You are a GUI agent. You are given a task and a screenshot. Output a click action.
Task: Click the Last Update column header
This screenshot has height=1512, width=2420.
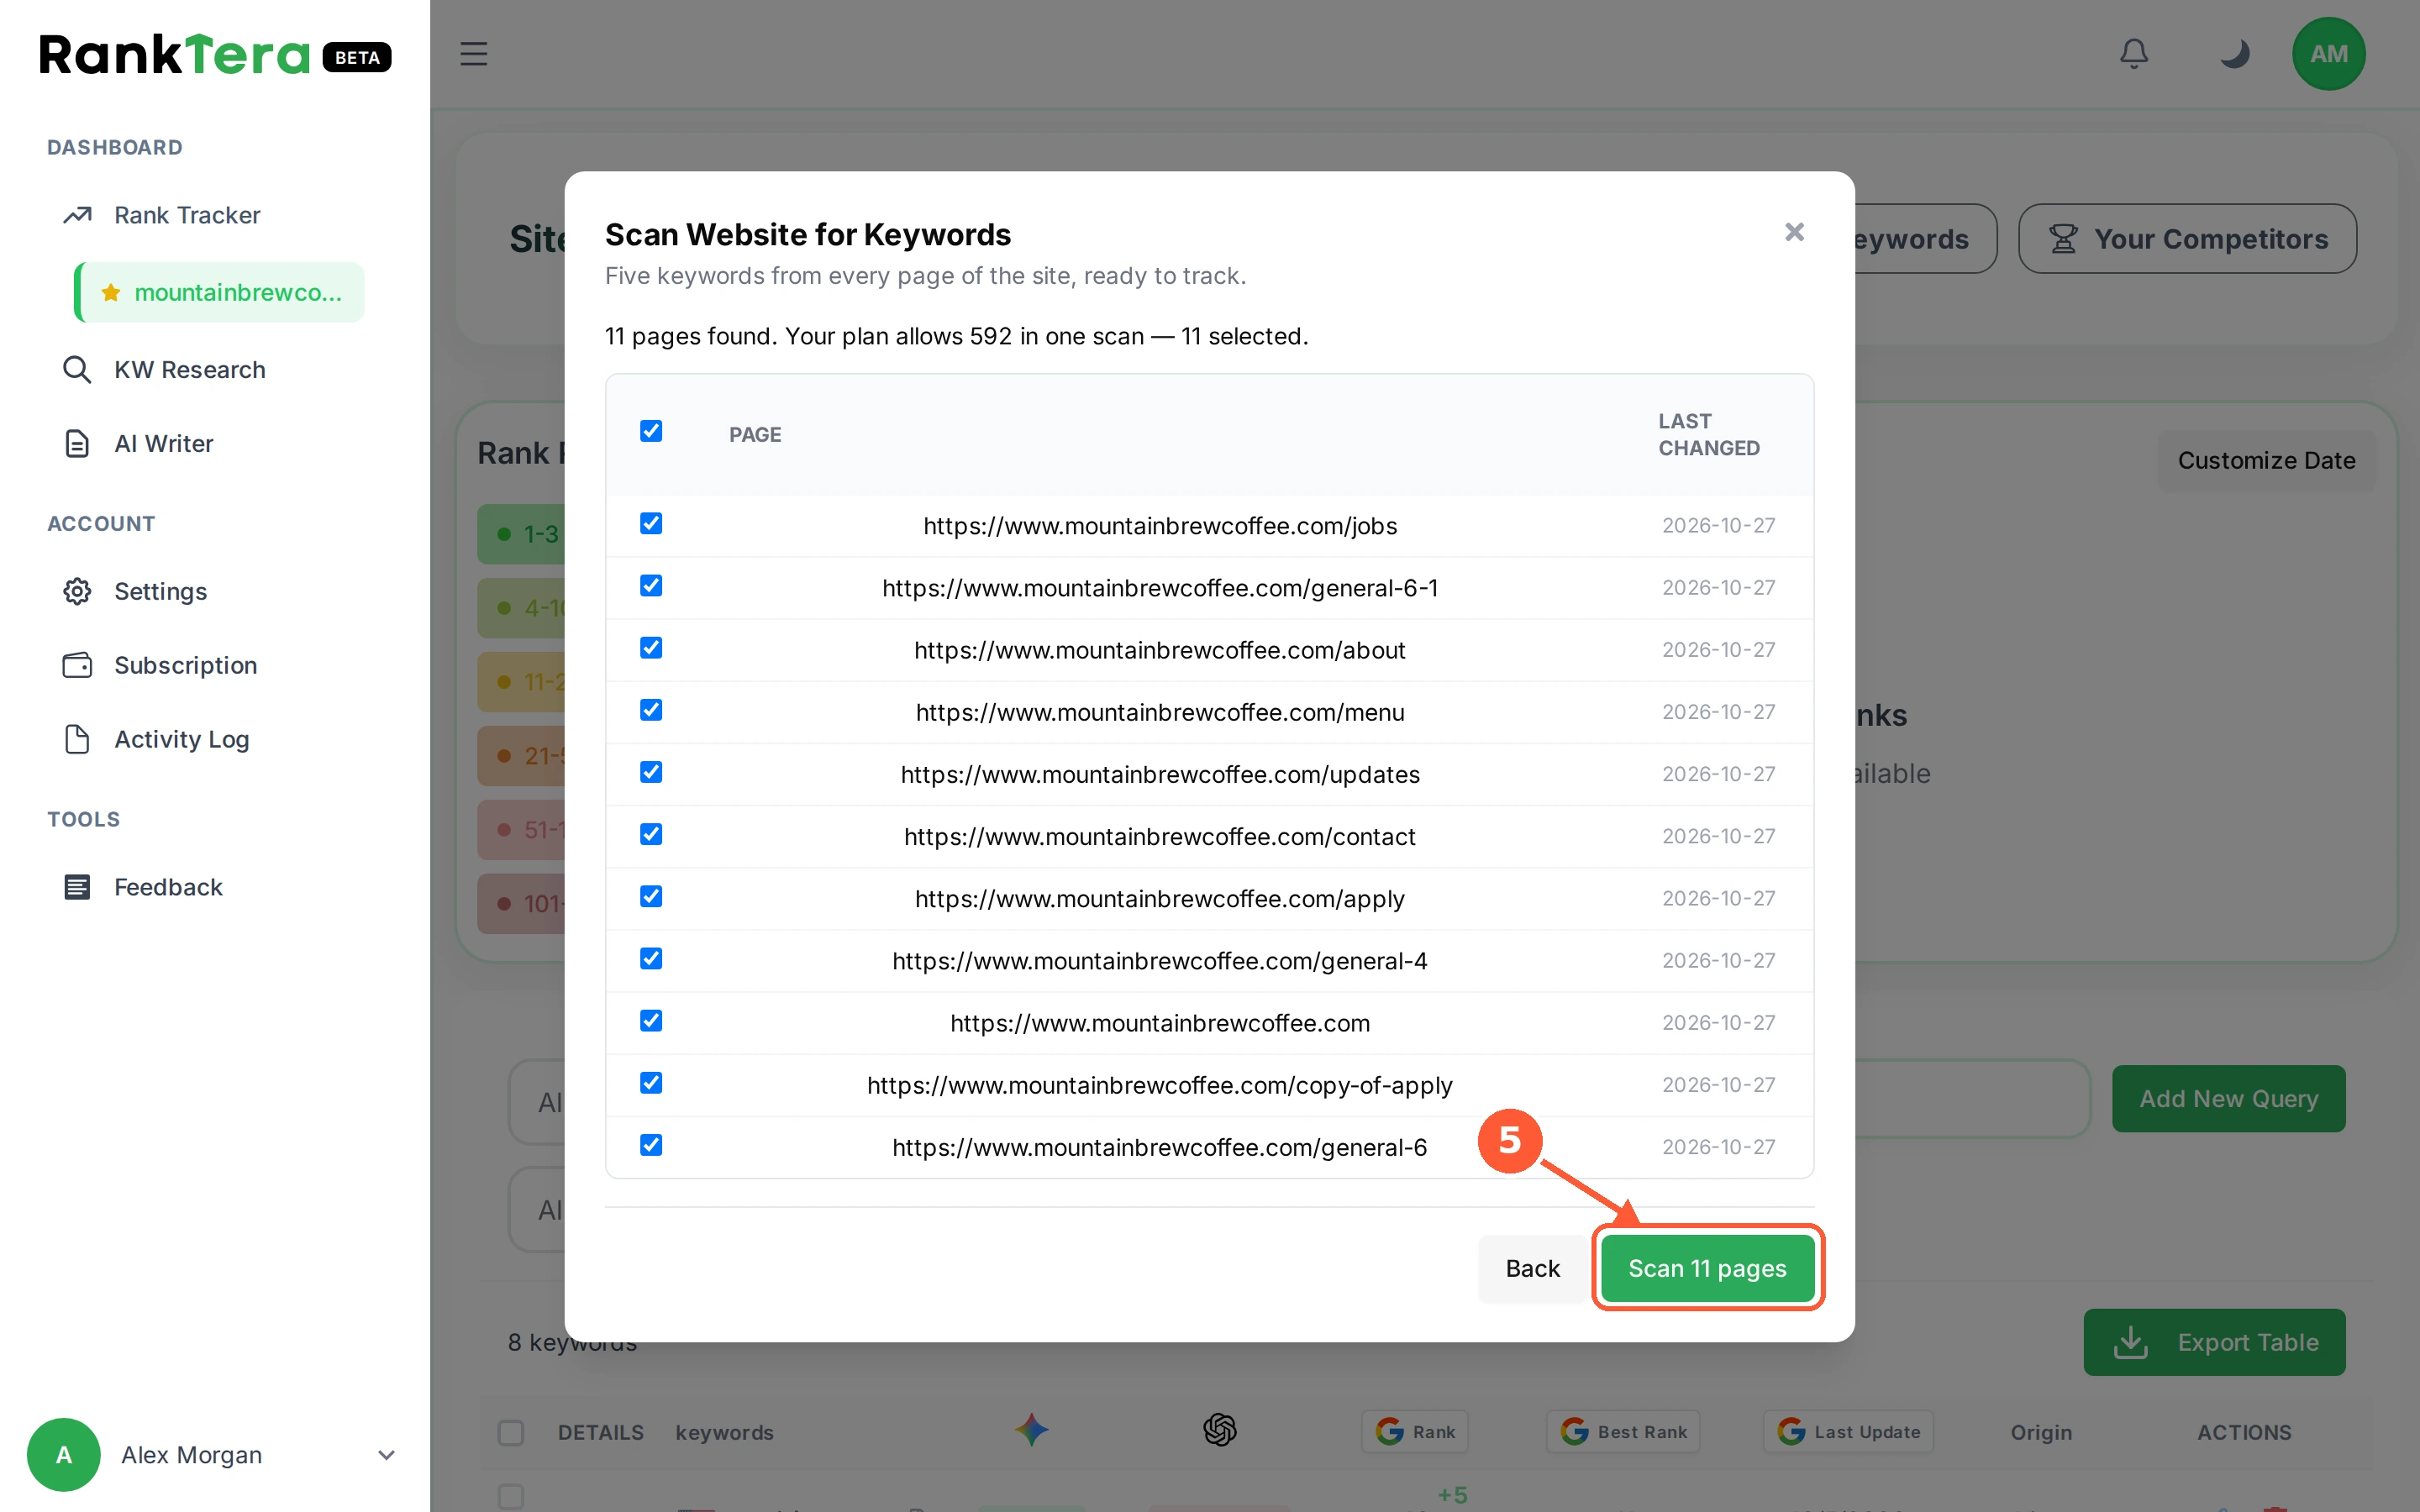click(1848, 1432)
